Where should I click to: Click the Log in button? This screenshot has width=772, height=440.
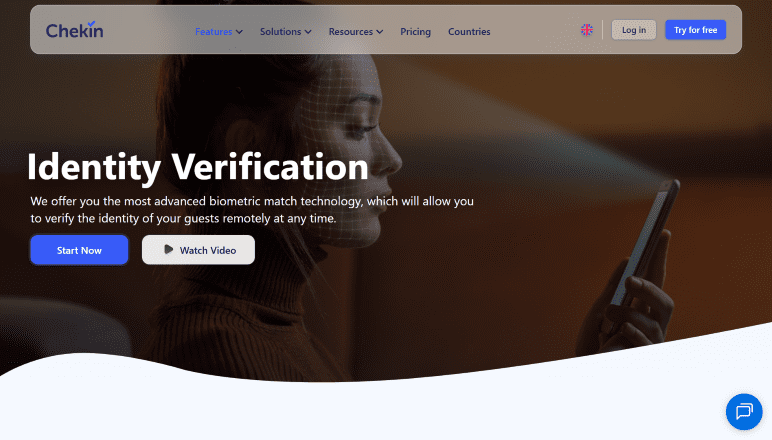point(634,30)
